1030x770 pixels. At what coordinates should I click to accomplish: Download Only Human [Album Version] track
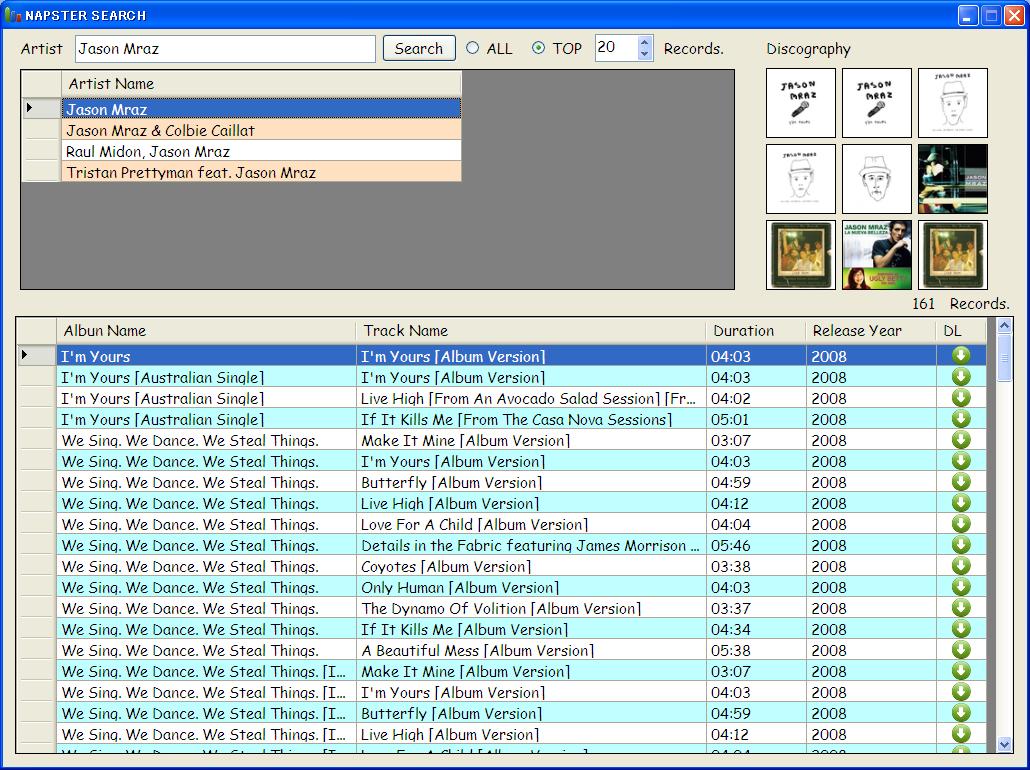961,587
